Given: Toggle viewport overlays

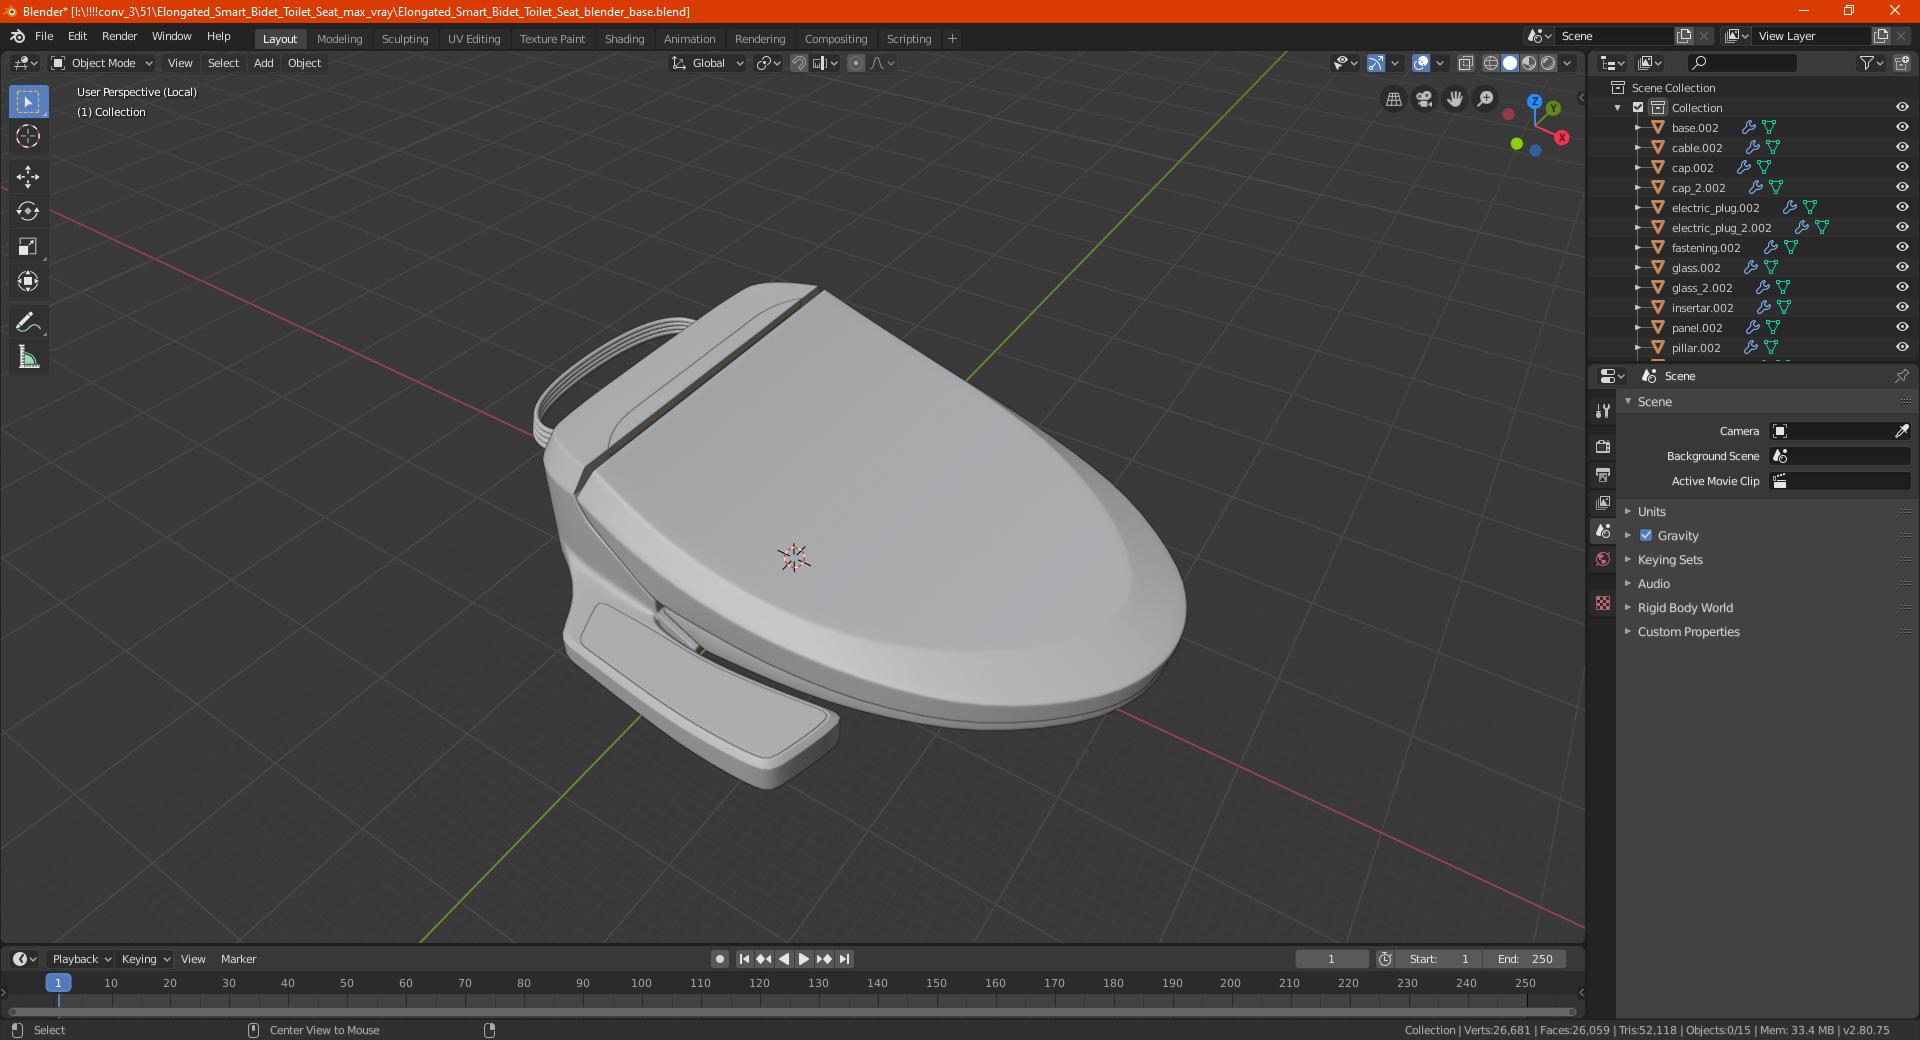Looking at the screenshot, I should 1421,63.
